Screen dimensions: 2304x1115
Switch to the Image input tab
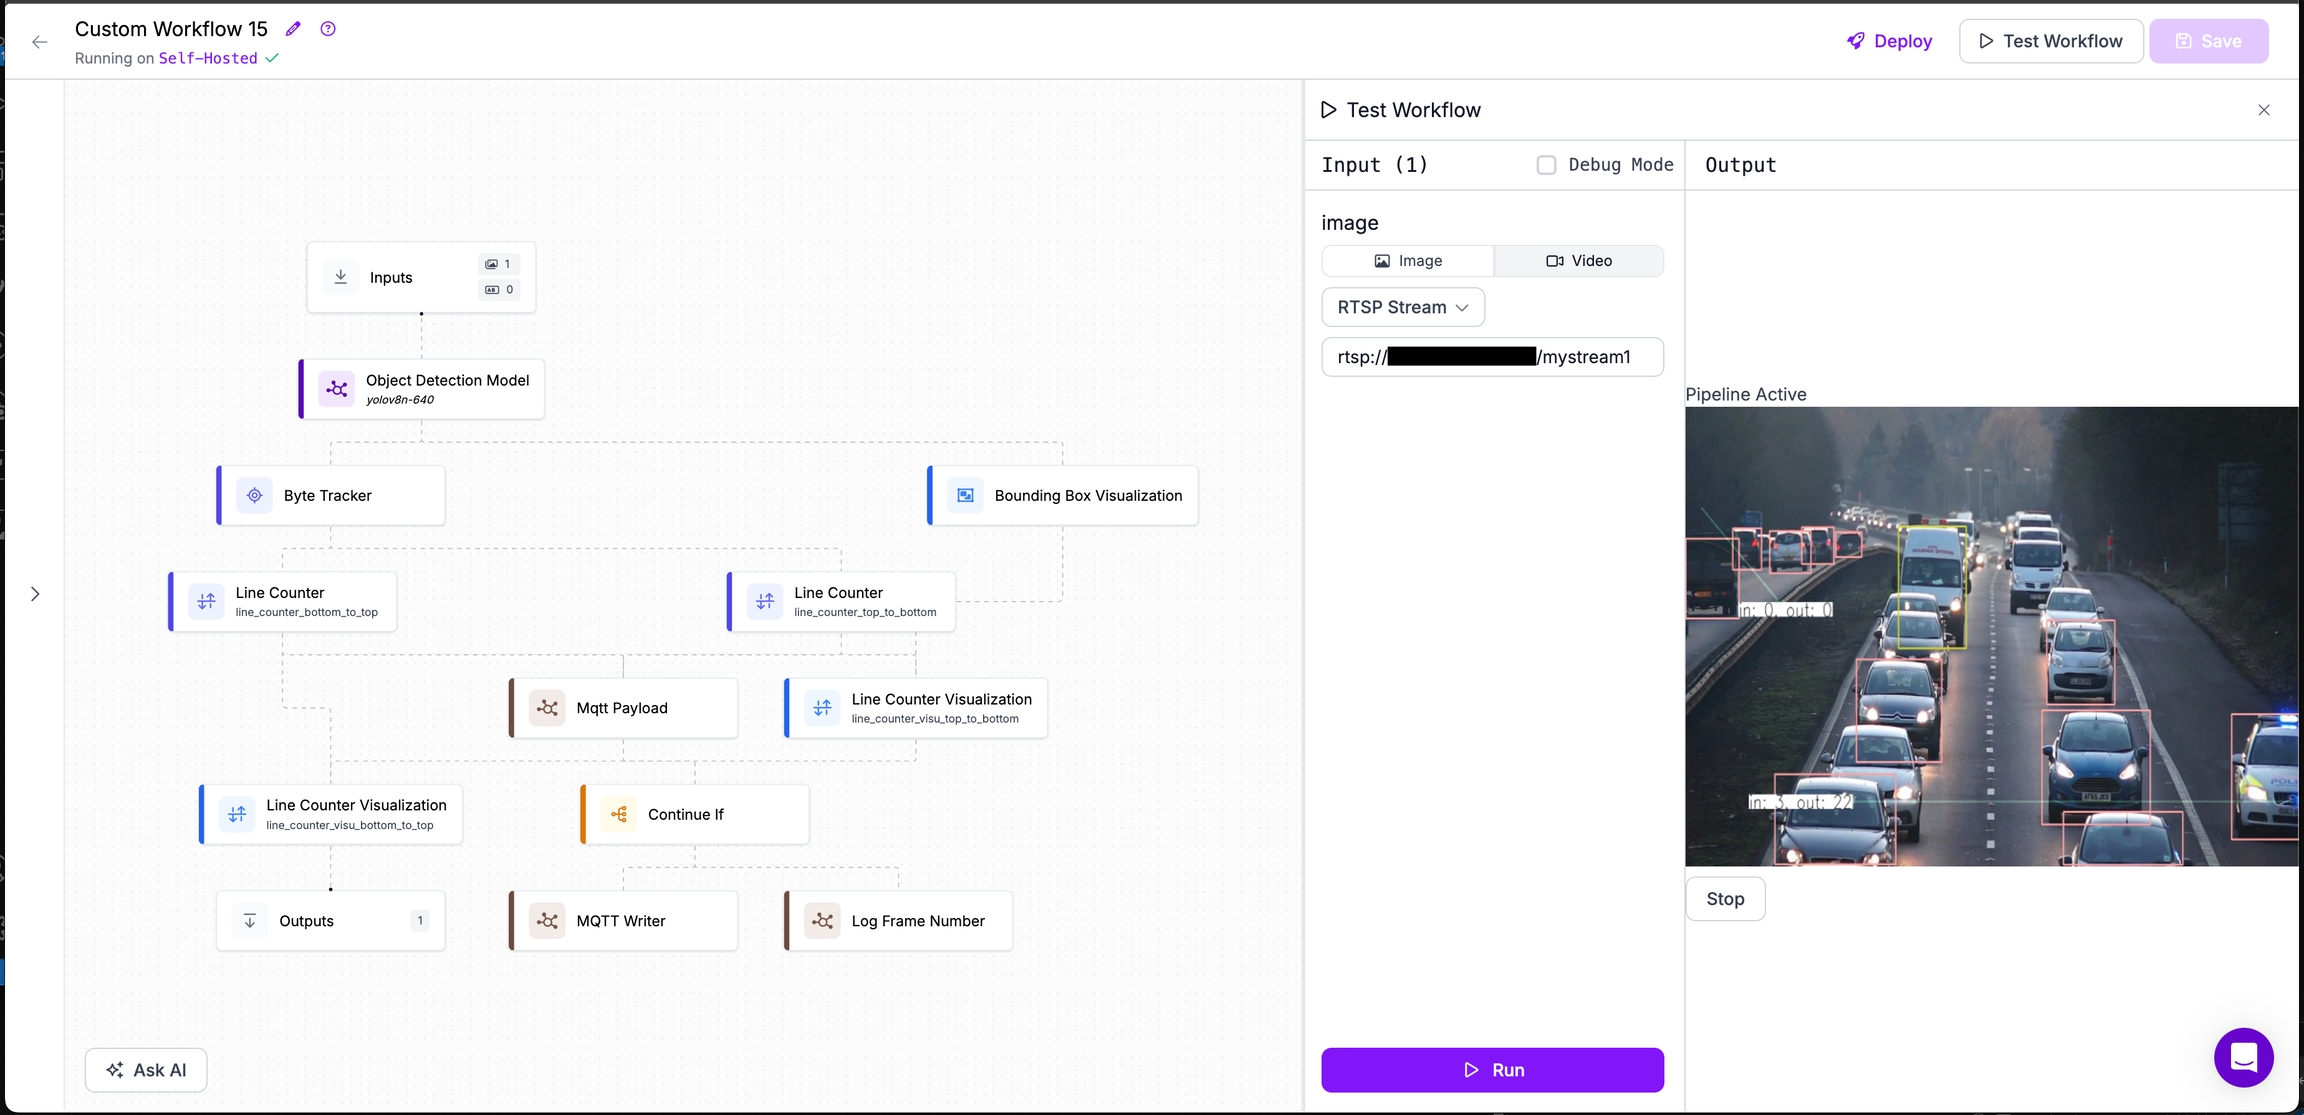1408,261
